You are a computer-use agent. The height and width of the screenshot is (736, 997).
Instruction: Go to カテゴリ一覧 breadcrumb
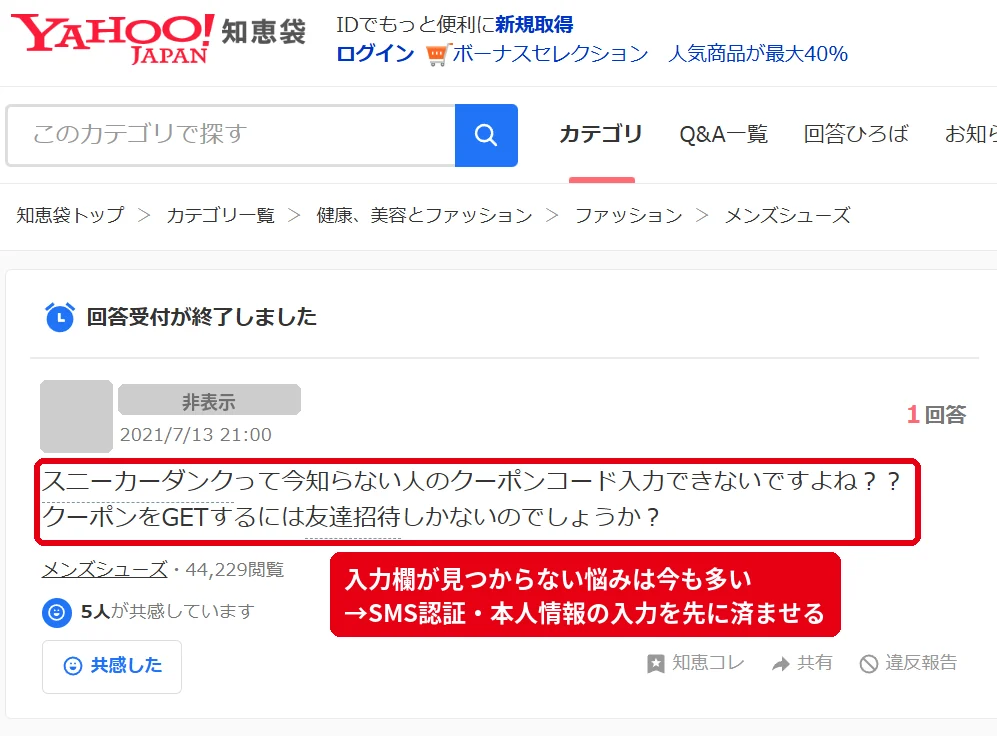221,215
